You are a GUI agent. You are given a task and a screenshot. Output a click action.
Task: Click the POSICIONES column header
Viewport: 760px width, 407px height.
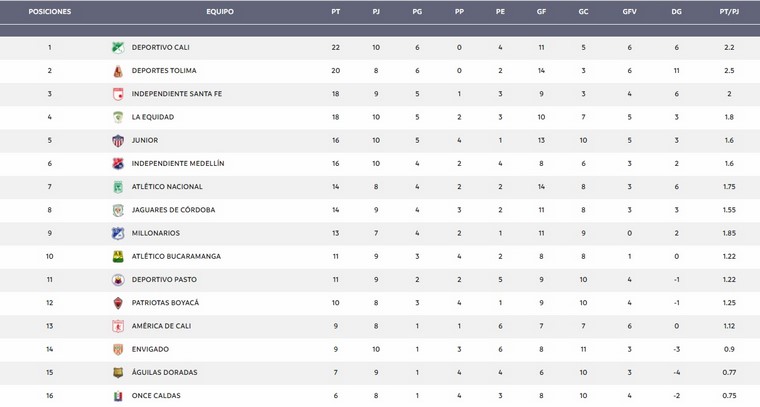coord(49,12)
